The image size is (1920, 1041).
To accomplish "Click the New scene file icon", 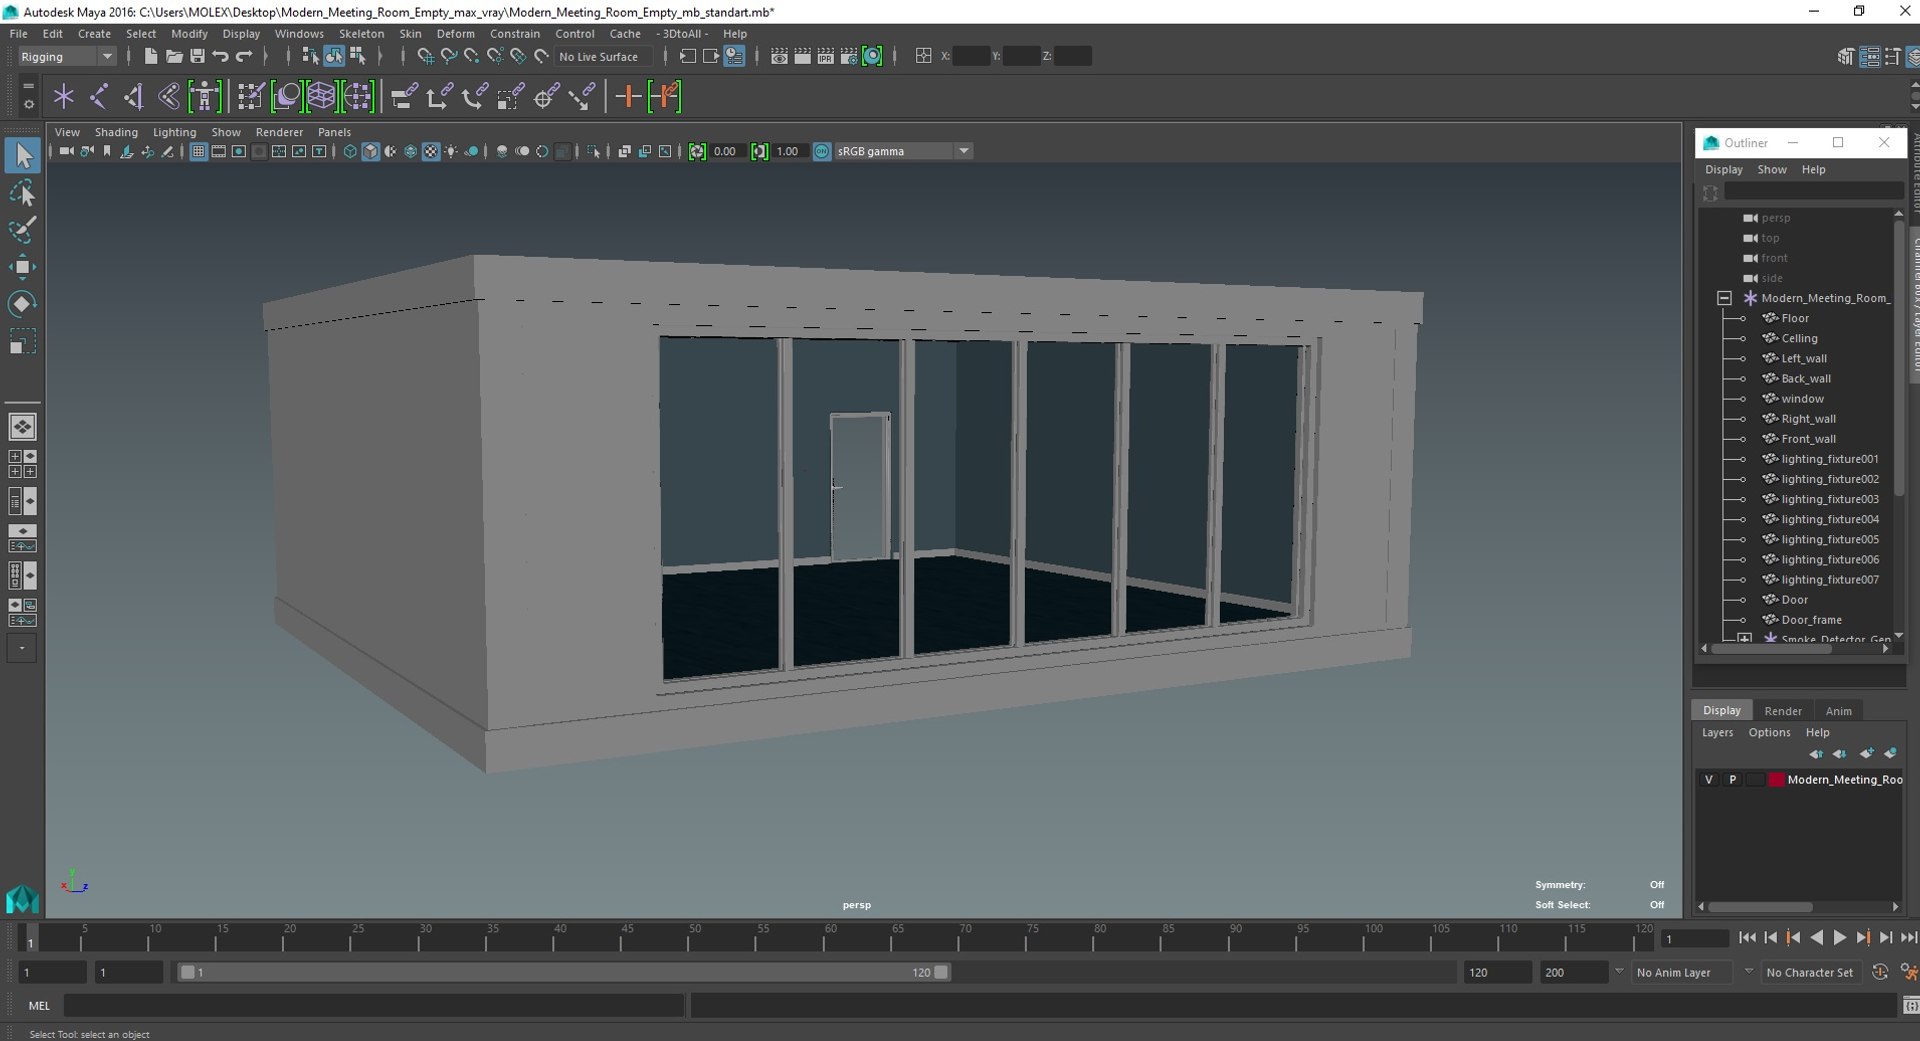I will click(x=150, y=57).
